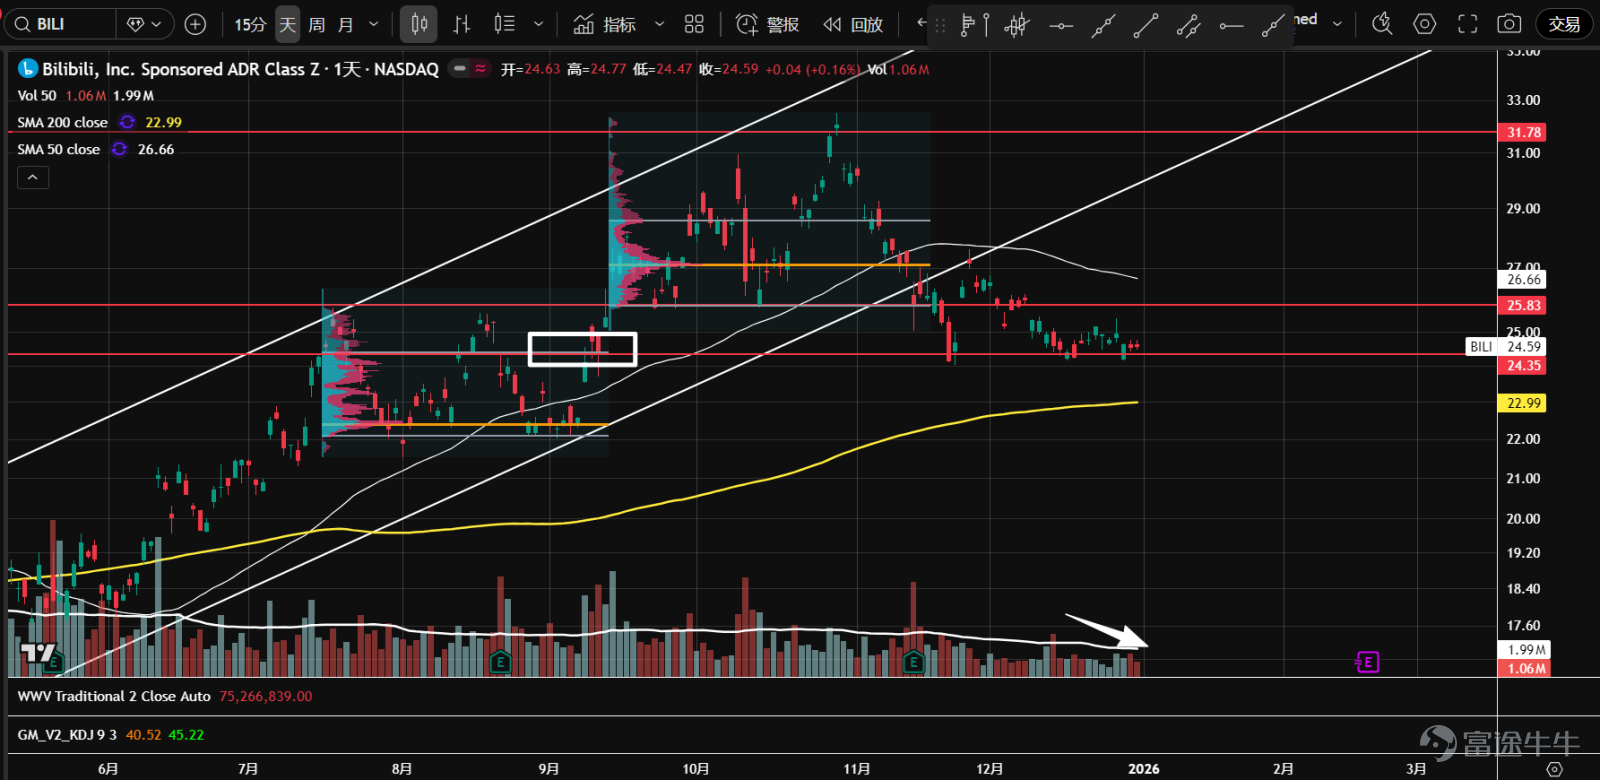This screenshot has height=780, width=1600.
Task: Take a snapshot with camera icon
Action: (x=1509, y=24)
